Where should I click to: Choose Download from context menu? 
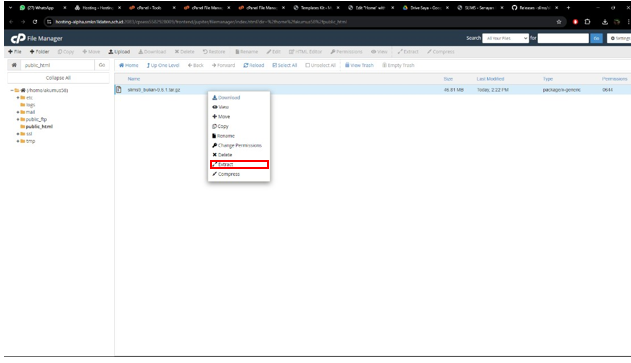point(239,98)
